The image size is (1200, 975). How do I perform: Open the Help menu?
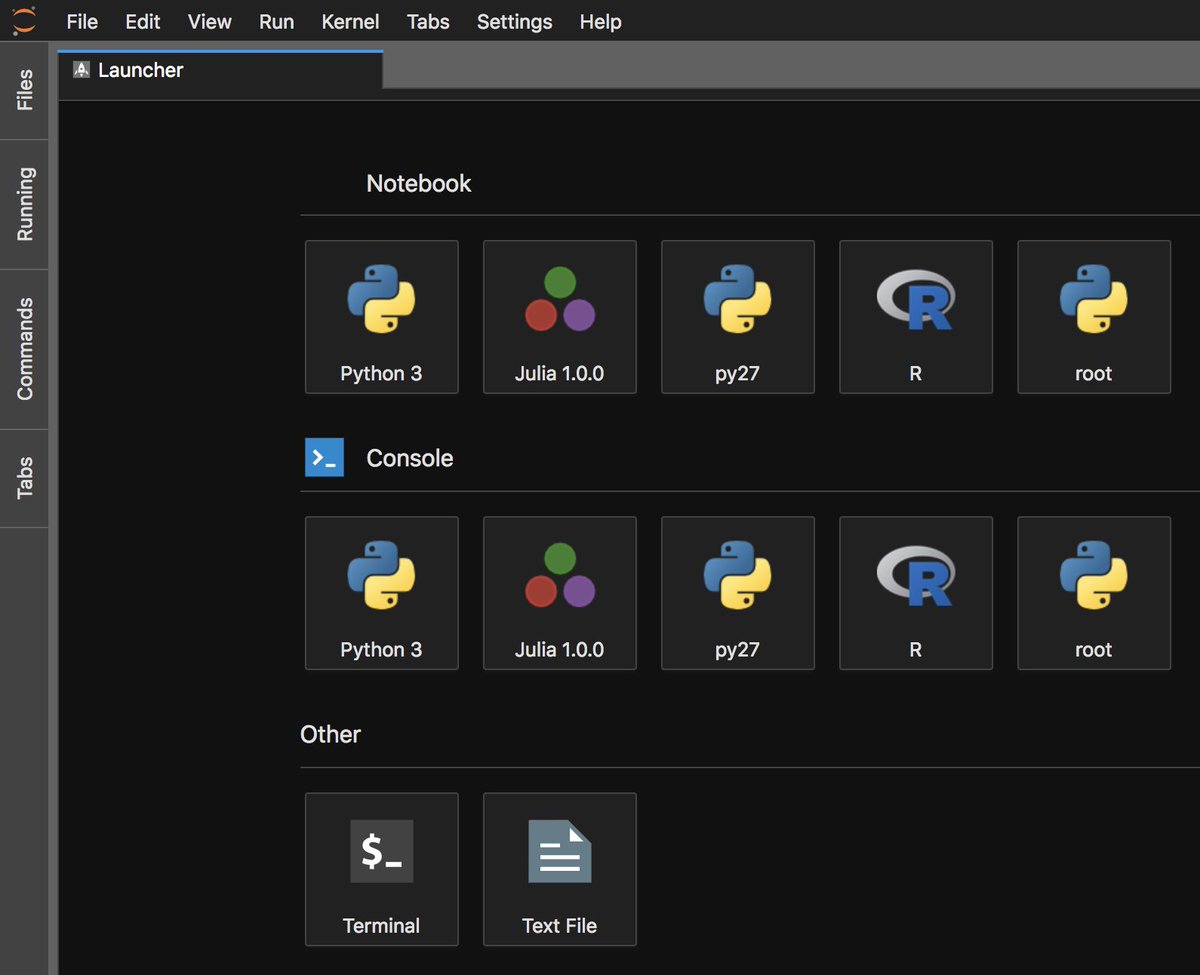tap(600, 21)
